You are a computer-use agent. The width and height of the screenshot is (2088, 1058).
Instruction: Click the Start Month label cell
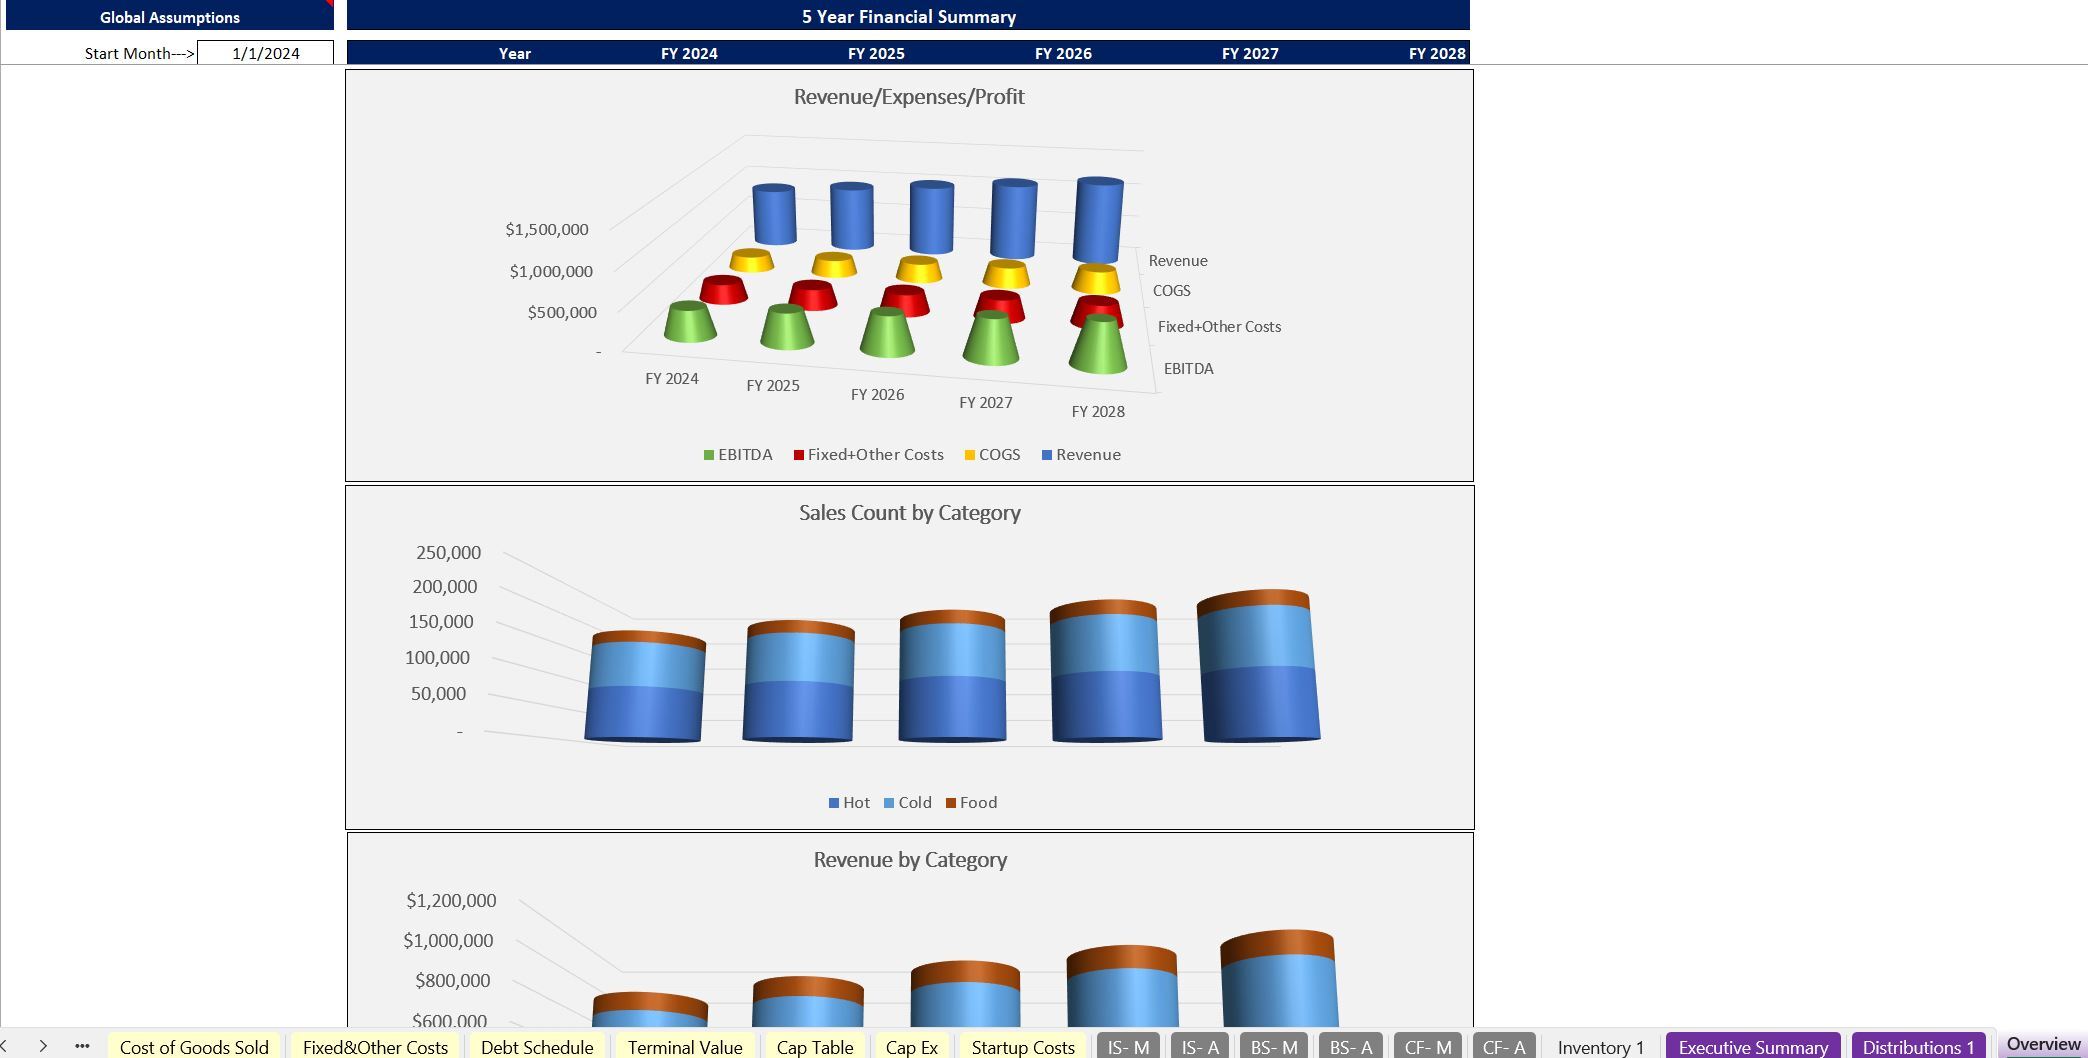139,53
